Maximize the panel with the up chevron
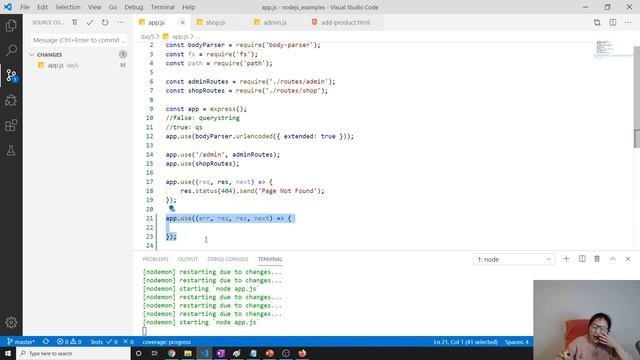Image resolution: width=640 pixels, height=360 pixels. (x=613, y=259)
